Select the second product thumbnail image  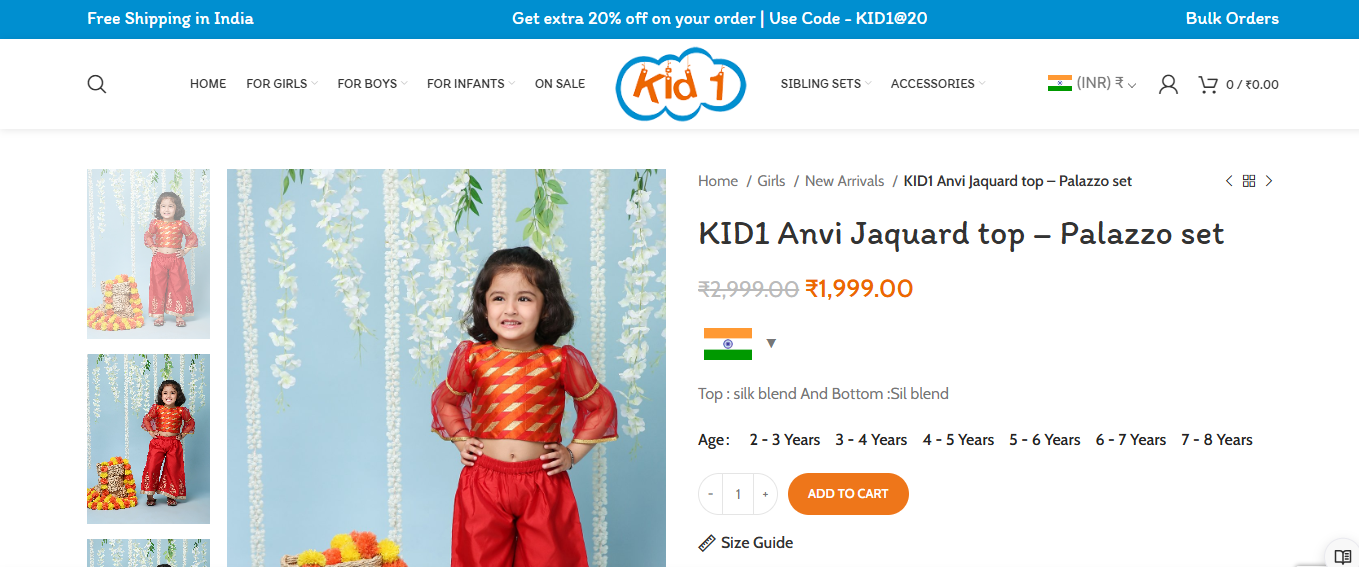tap(148, 439)
